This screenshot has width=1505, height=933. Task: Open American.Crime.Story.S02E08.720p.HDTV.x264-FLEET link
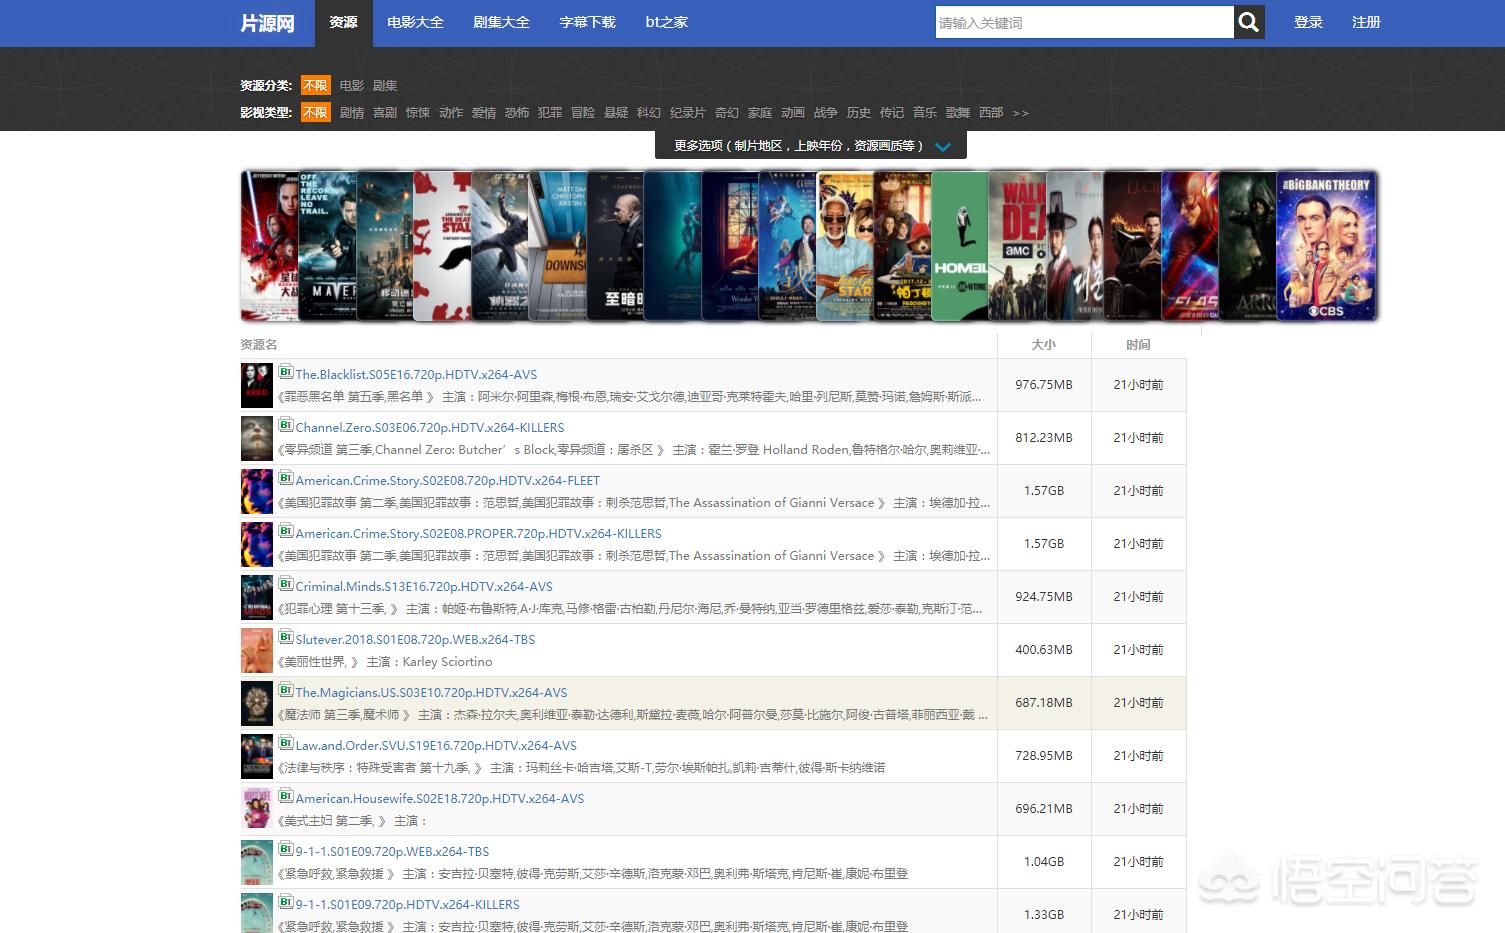pos(448,481)
